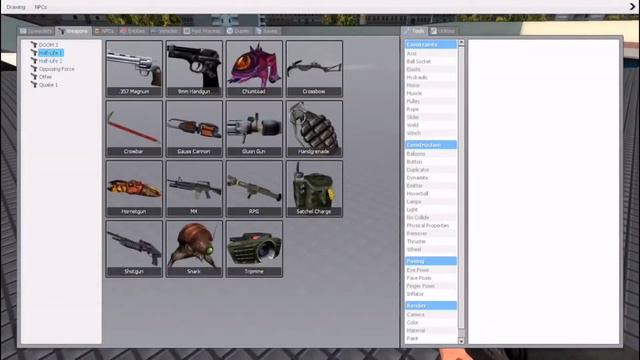
Task: Switch to the Dupes tab
Action: click(x=238, y=31)
